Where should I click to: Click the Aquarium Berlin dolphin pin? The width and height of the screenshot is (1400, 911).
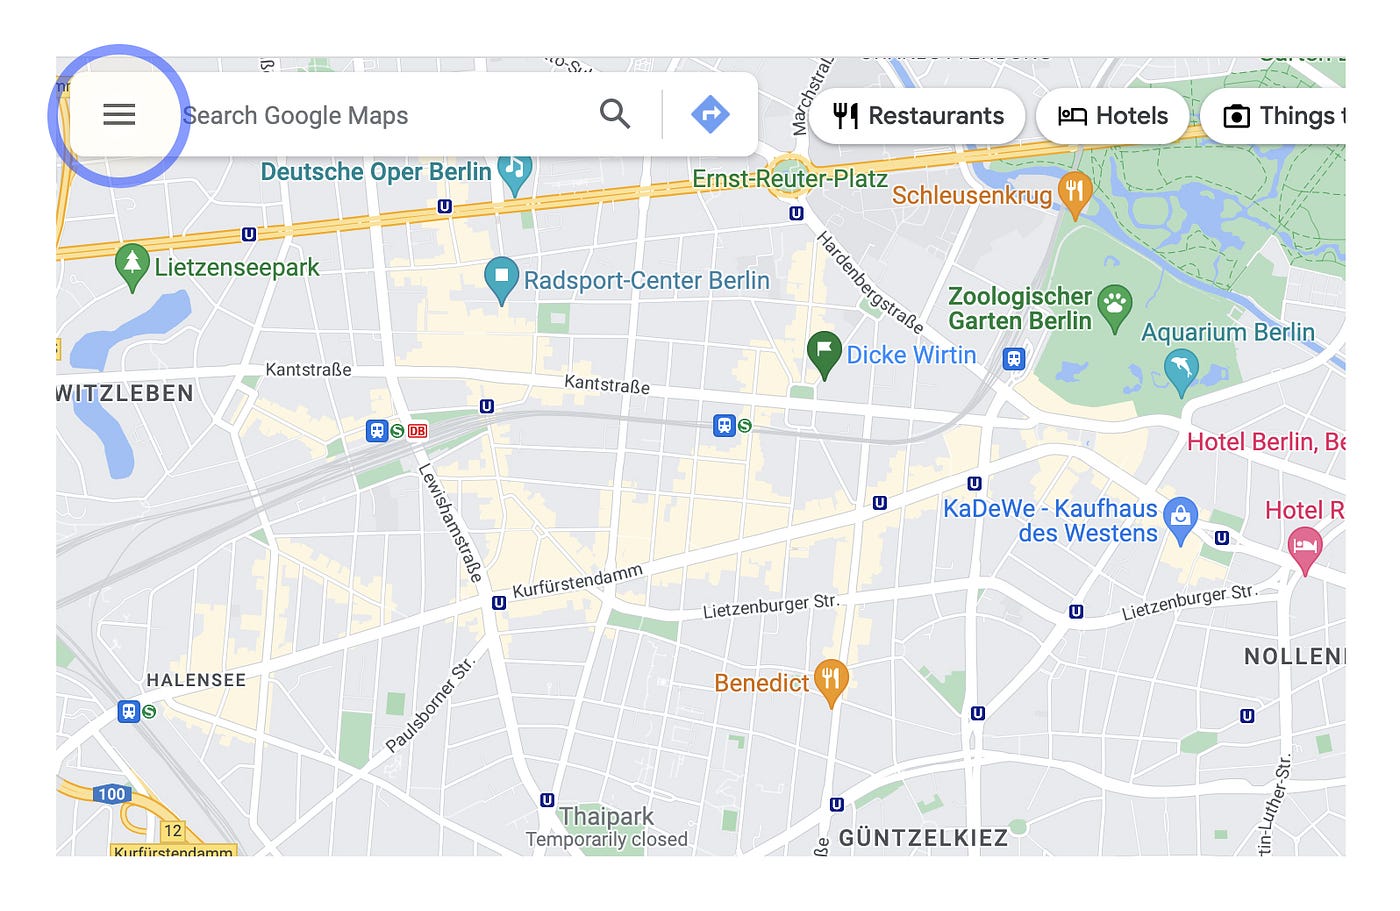click(x=1181, y=372)
